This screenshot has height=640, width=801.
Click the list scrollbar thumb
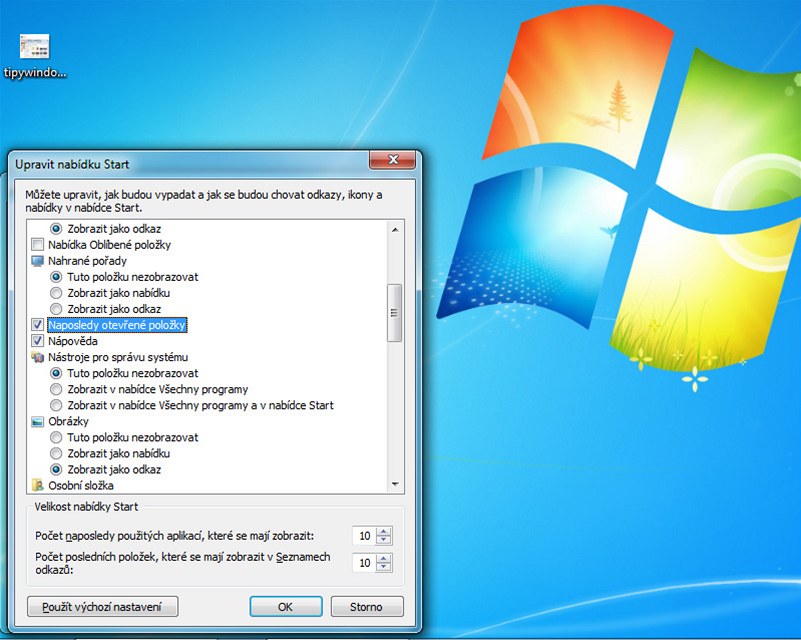coord(395,312)
